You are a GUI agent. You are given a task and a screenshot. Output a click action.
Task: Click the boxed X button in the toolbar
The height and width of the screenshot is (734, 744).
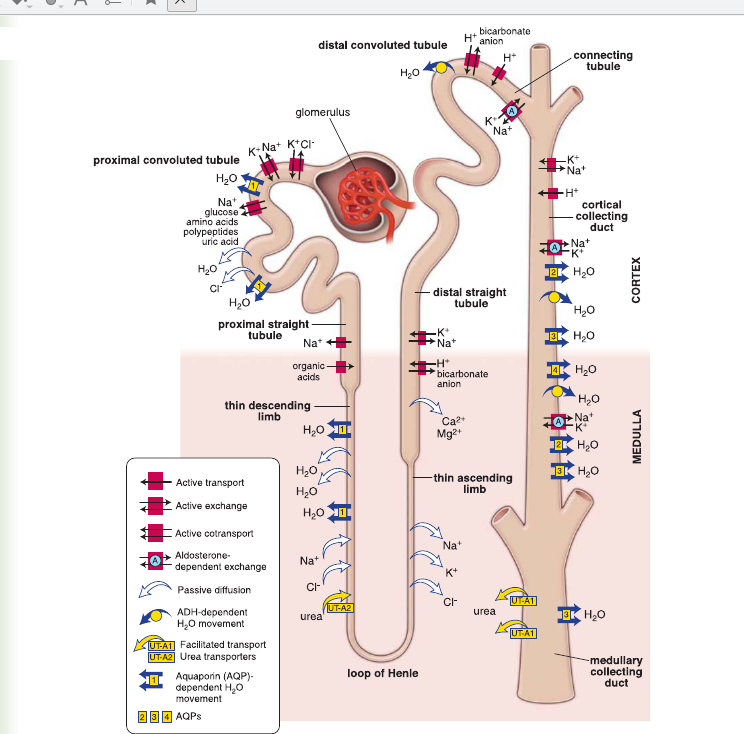point(180,4)
